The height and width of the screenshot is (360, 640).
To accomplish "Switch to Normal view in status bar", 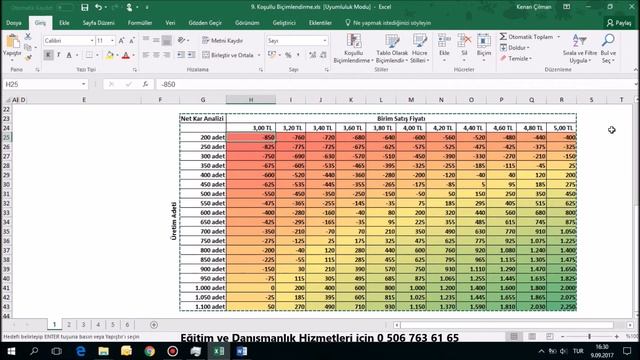I will tap(514, 336).
